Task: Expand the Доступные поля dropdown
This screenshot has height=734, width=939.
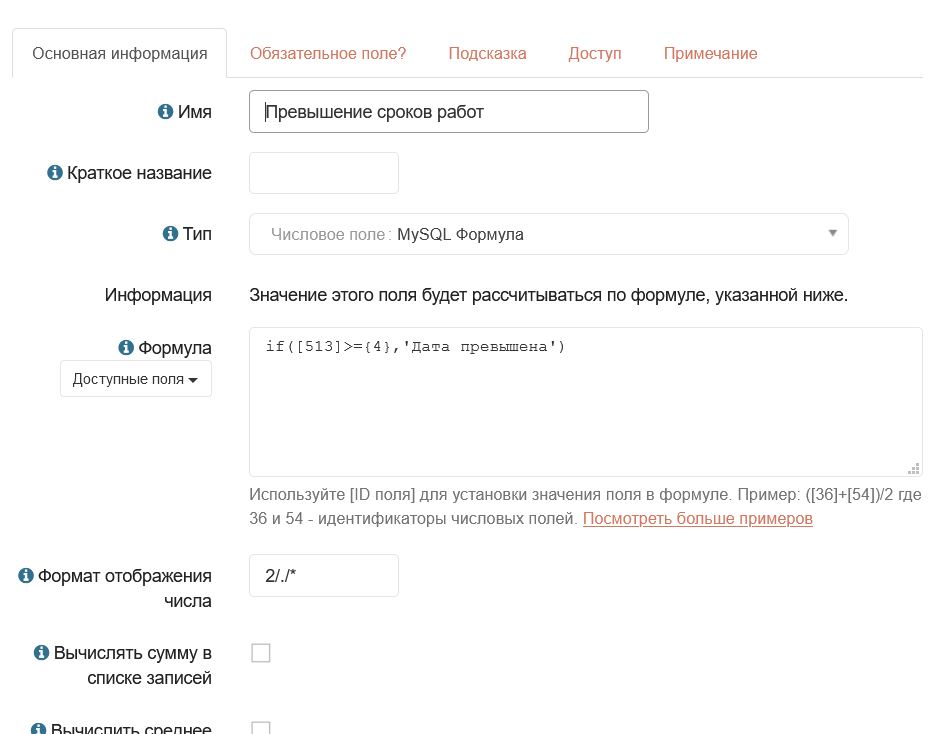Action: [x=135, y=378]
